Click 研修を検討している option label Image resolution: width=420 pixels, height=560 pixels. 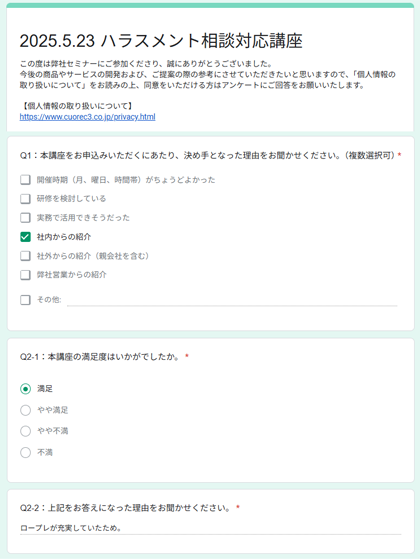pos(71,199)
